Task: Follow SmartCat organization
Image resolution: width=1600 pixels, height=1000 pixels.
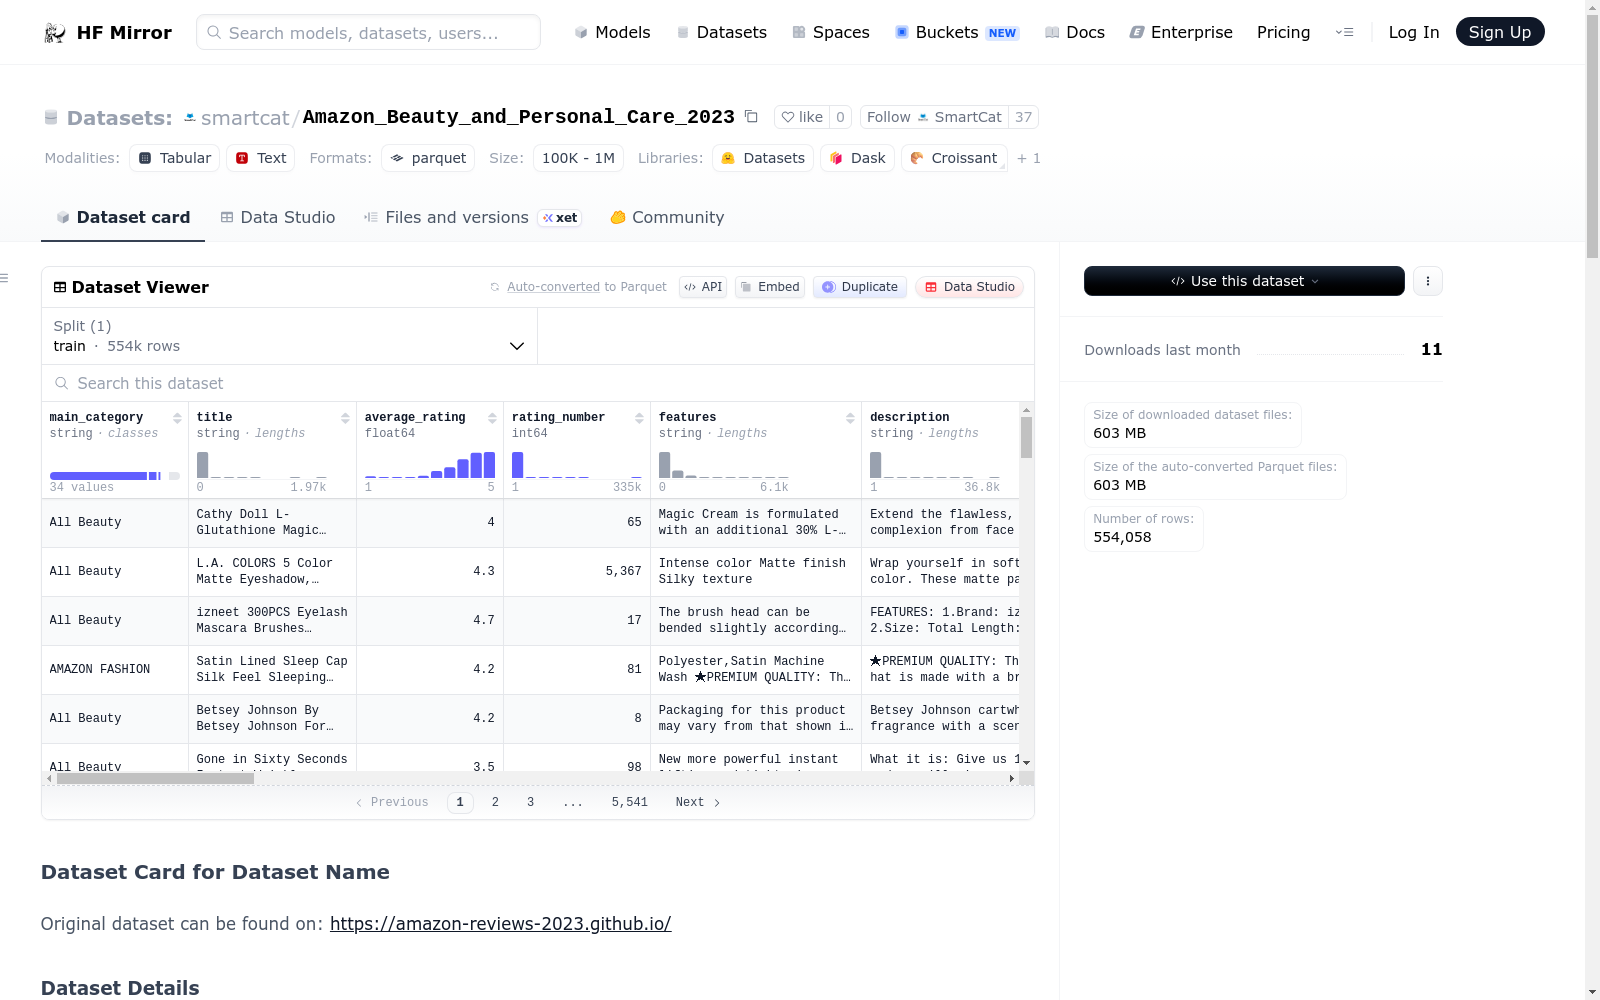Action: 934,117
